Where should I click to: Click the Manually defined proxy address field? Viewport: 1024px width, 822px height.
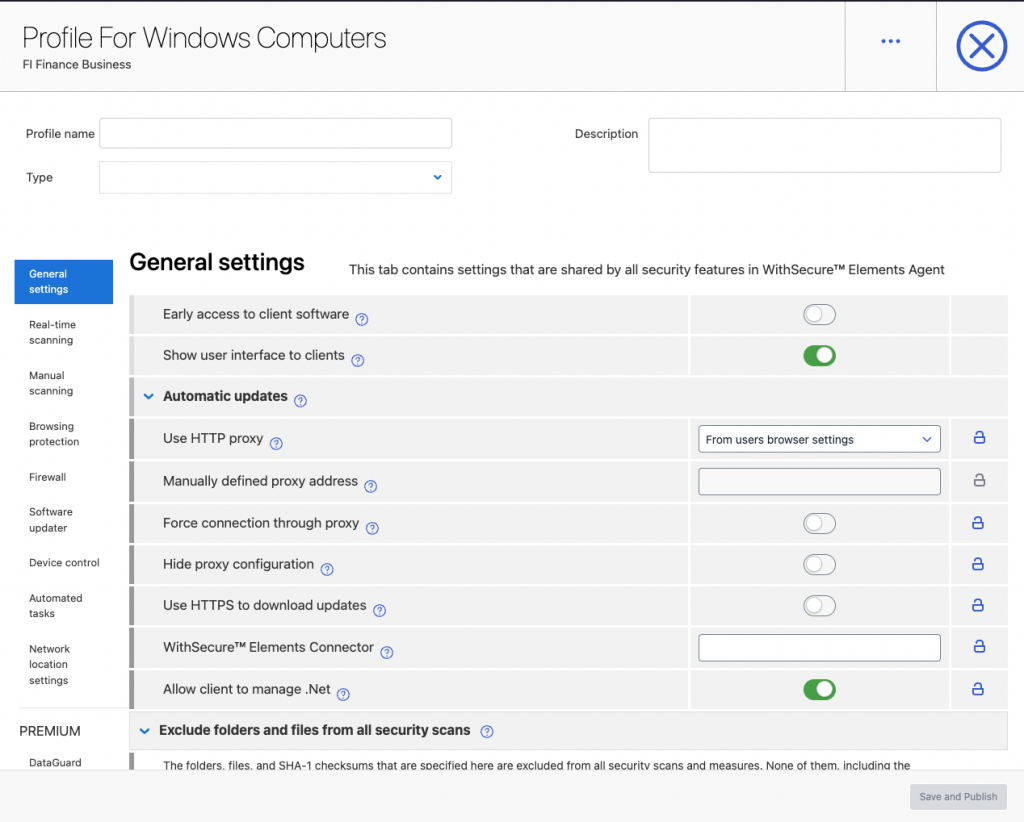[819, 481]
